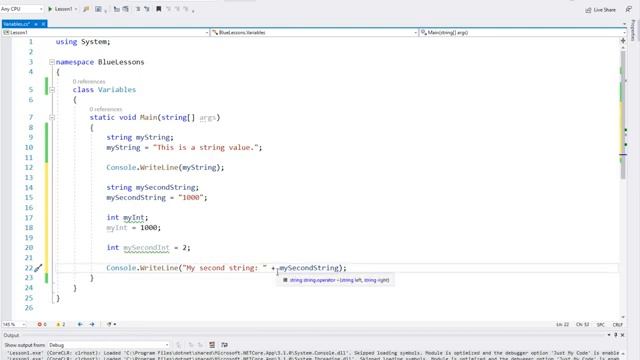Click the string operator + tooltip
640x360 pixels.
pos(335,280)
